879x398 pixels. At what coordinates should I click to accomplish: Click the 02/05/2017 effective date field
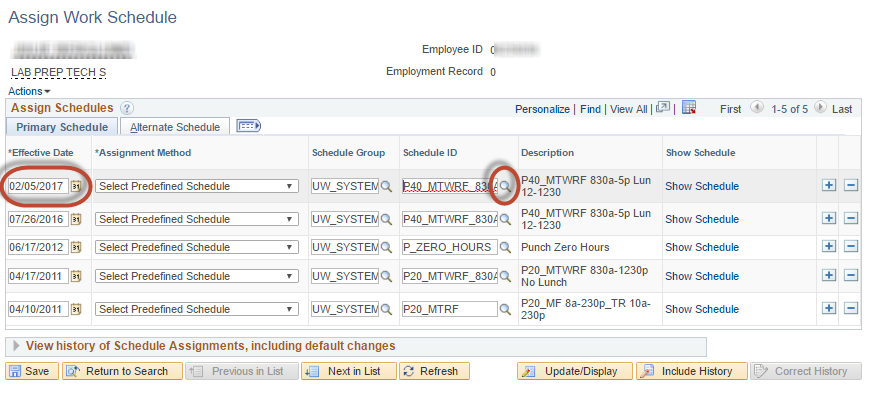(38, 186)
